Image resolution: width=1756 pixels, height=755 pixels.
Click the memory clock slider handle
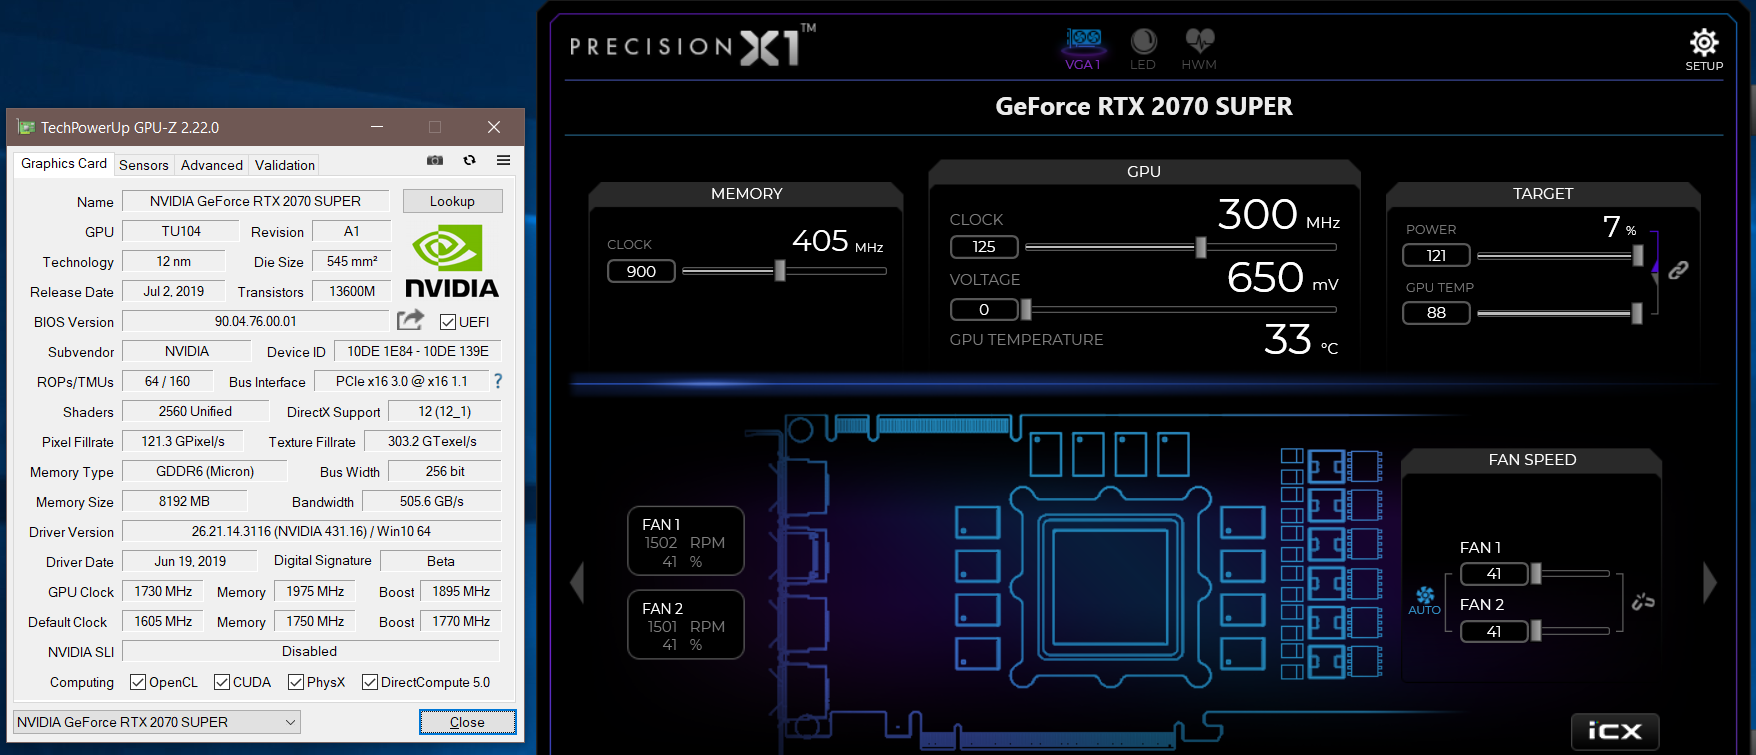tap(780, 270)
